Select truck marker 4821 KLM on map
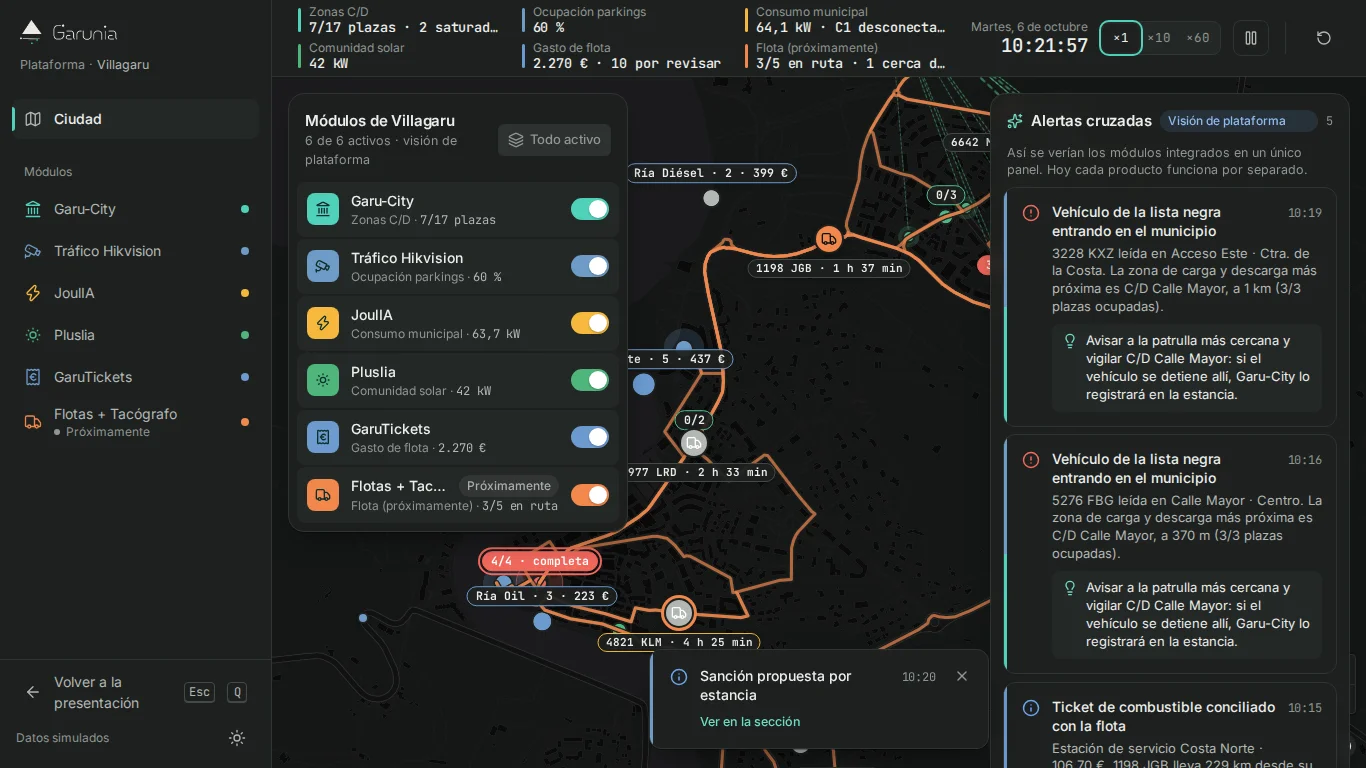The height and width of the screenshot is (768, 1366). tap(678, 612)
